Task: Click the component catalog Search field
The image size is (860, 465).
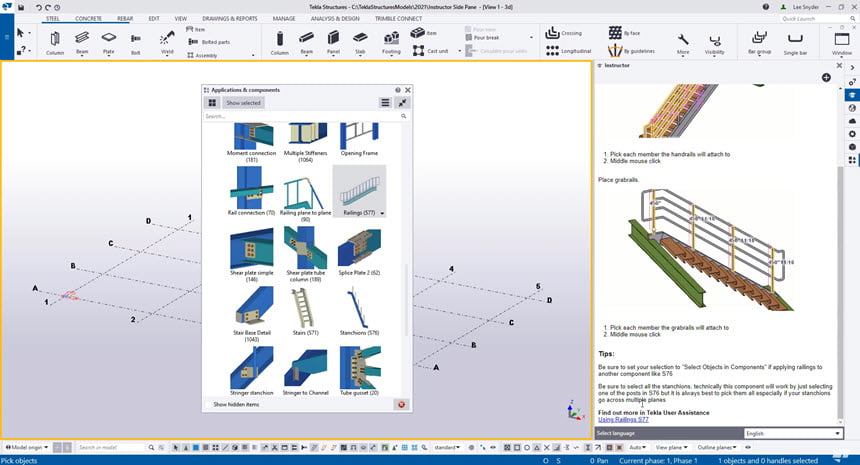Action: 306,116
